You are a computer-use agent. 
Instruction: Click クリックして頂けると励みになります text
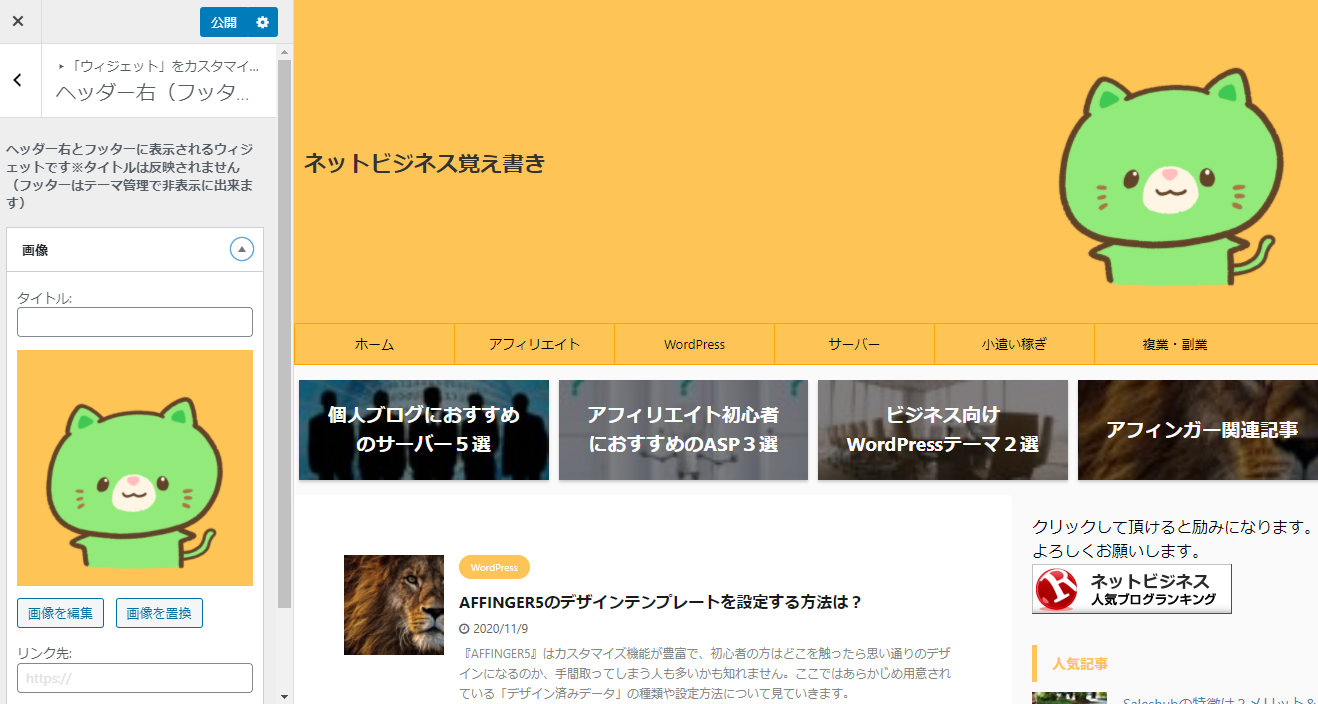point(1172,527)
